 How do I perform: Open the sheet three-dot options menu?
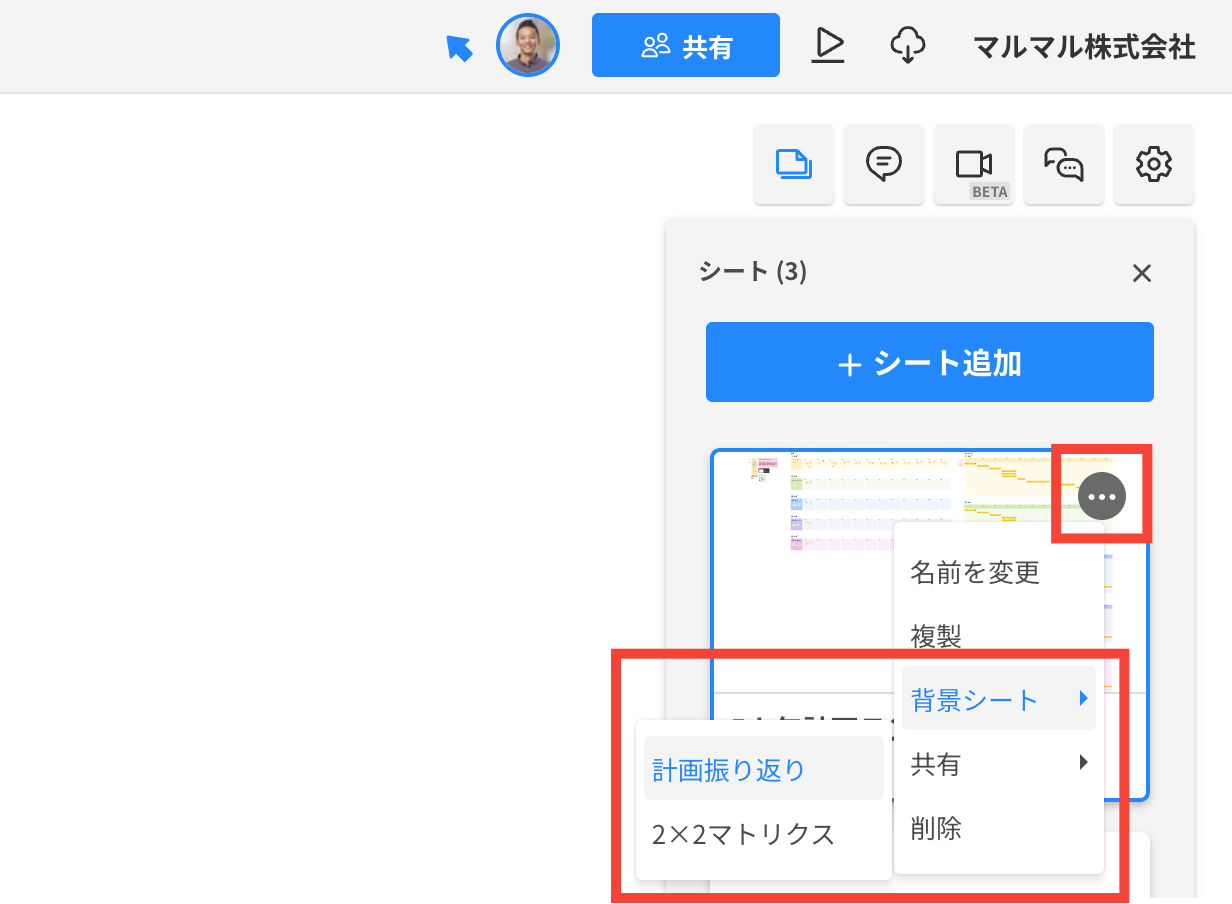(x=1102, y=495)
